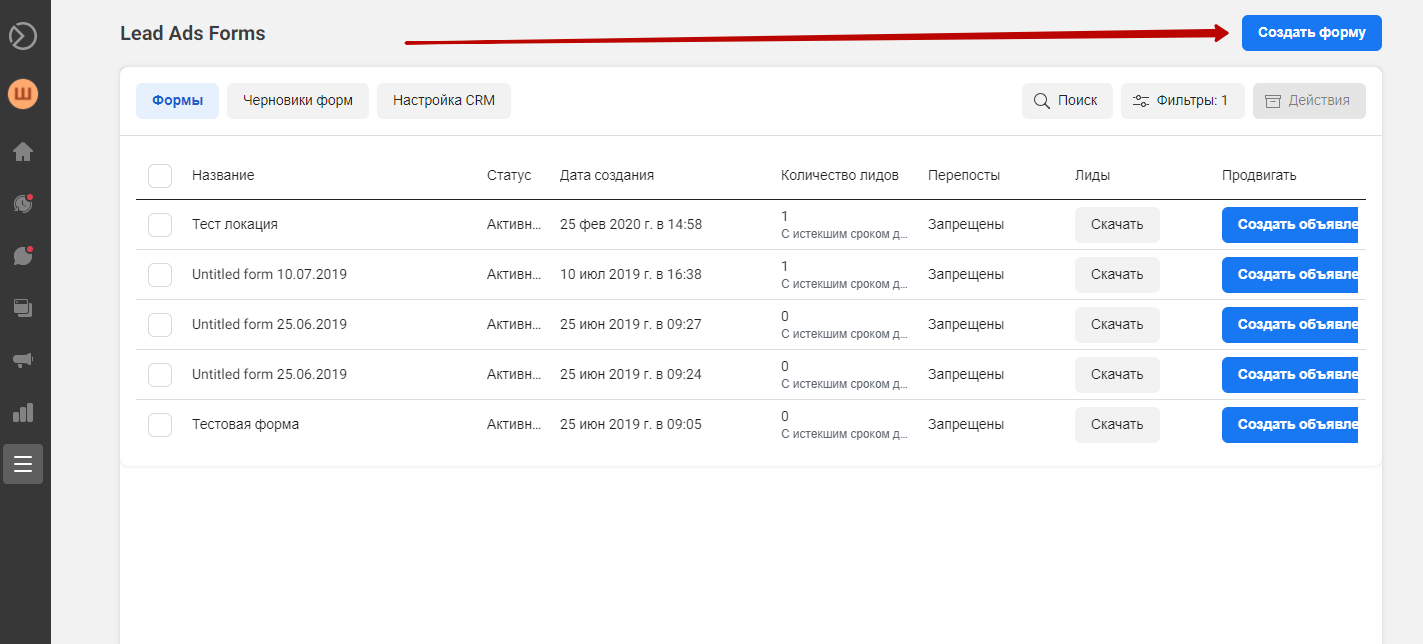Viewport: 1423px width, 644px height.
Task: Click the circular logo icon atop the sidebar
Action: click(23, 36)
